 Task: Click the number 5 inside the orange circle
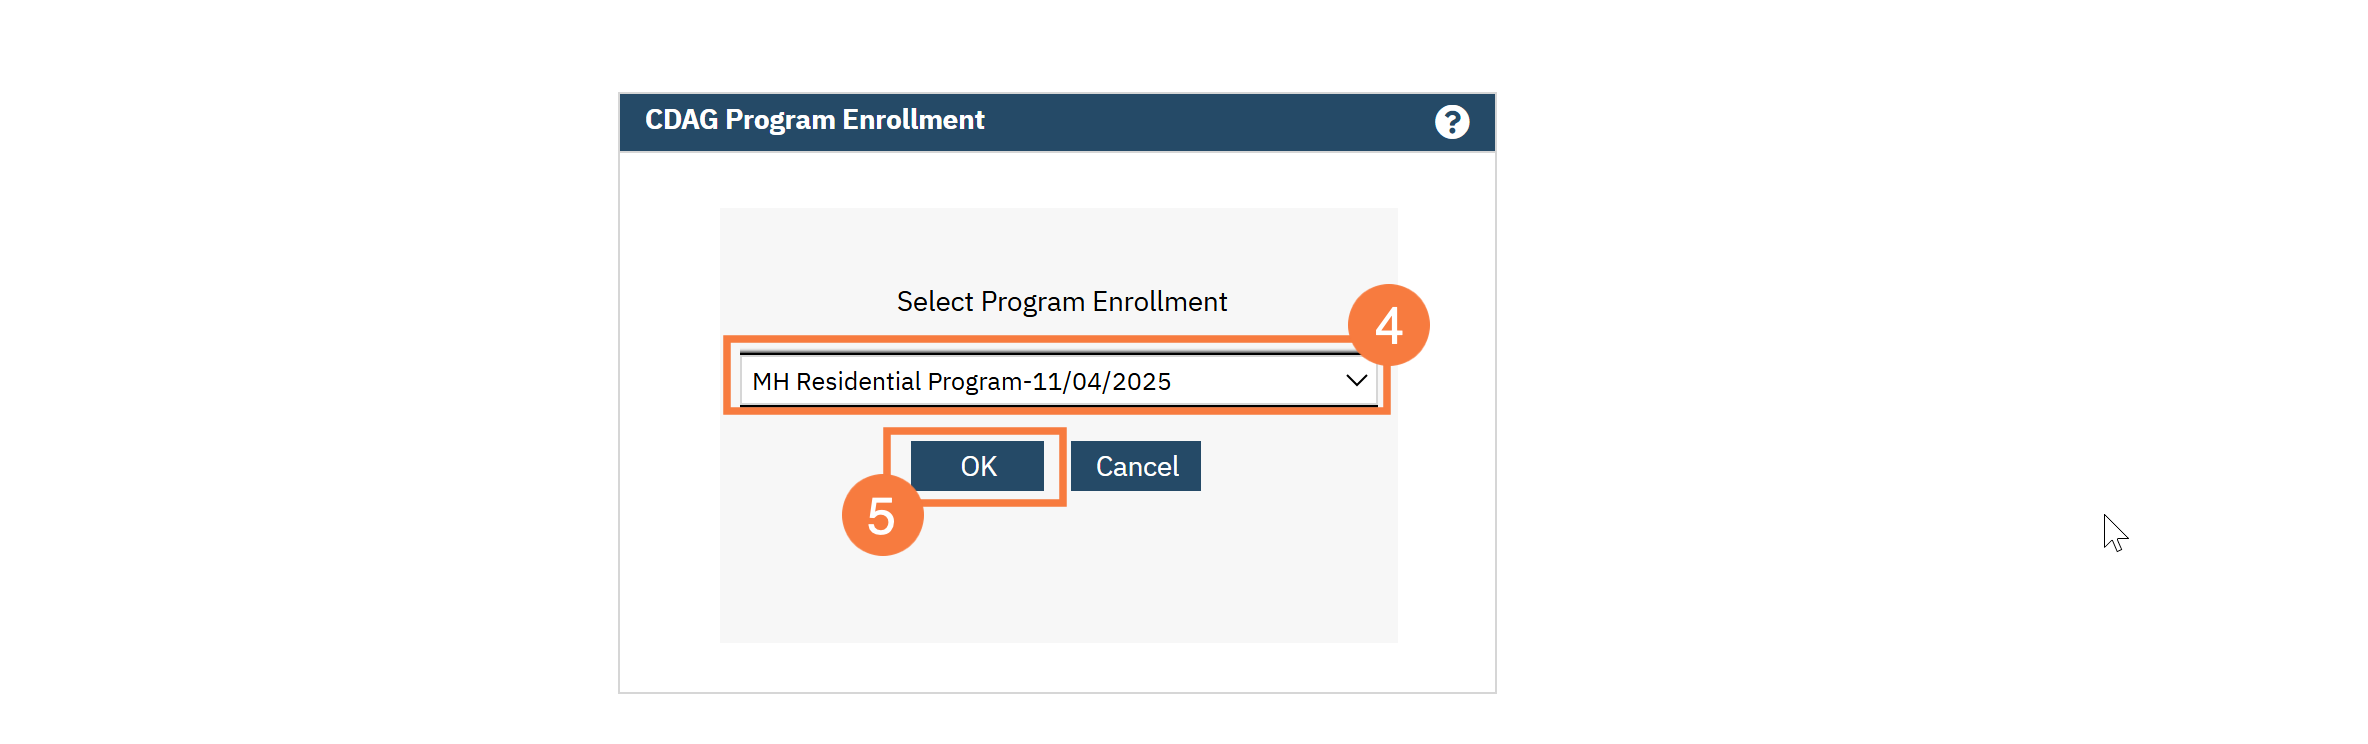[881, 517]
